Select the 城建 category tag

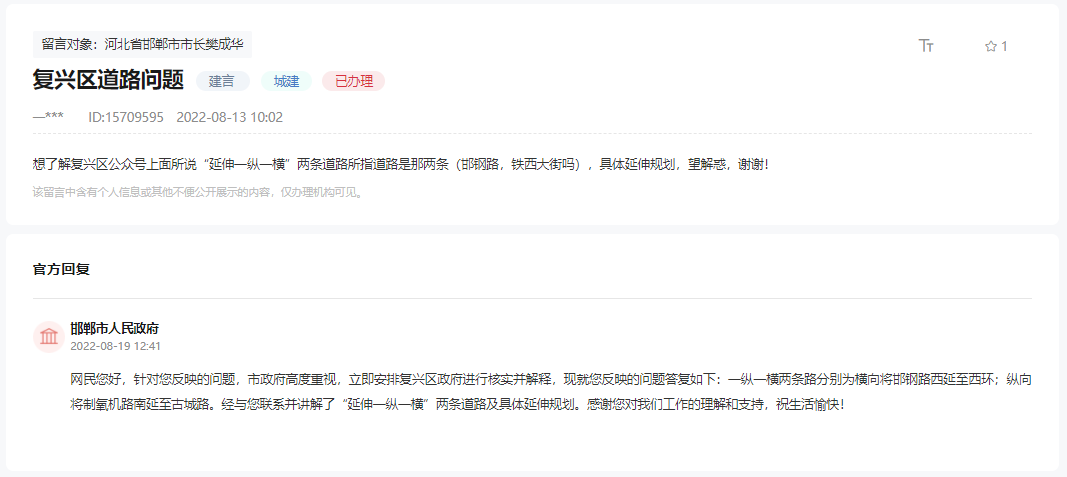click(x=286, y=81)
